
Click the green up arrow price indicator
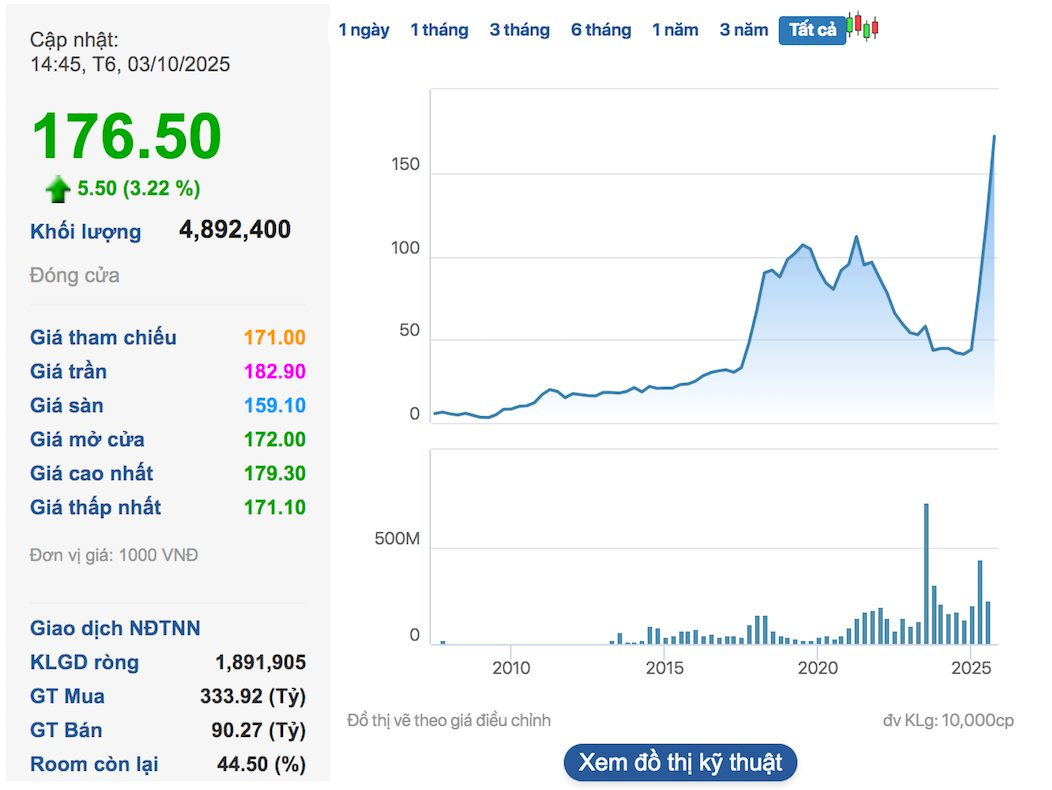(58, 188)
